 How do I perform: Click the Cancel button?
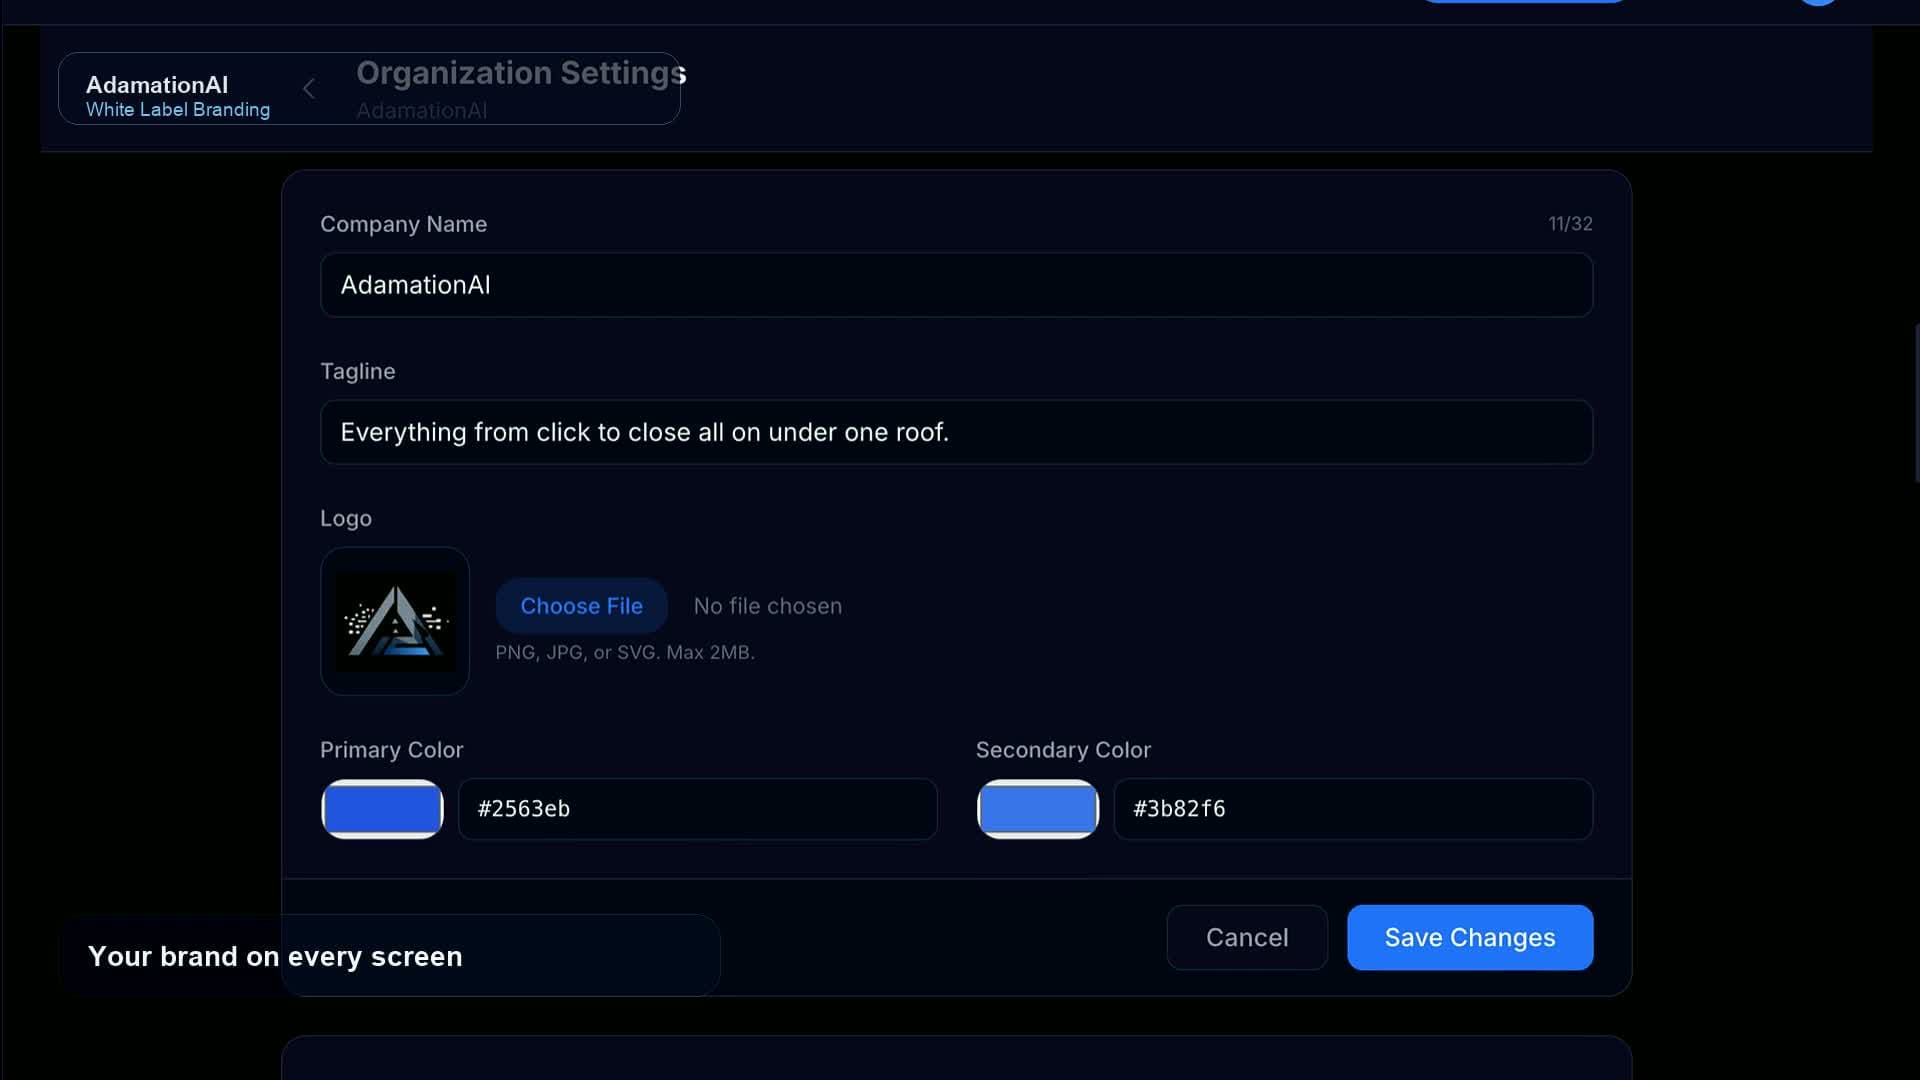tap(1247, 938)
